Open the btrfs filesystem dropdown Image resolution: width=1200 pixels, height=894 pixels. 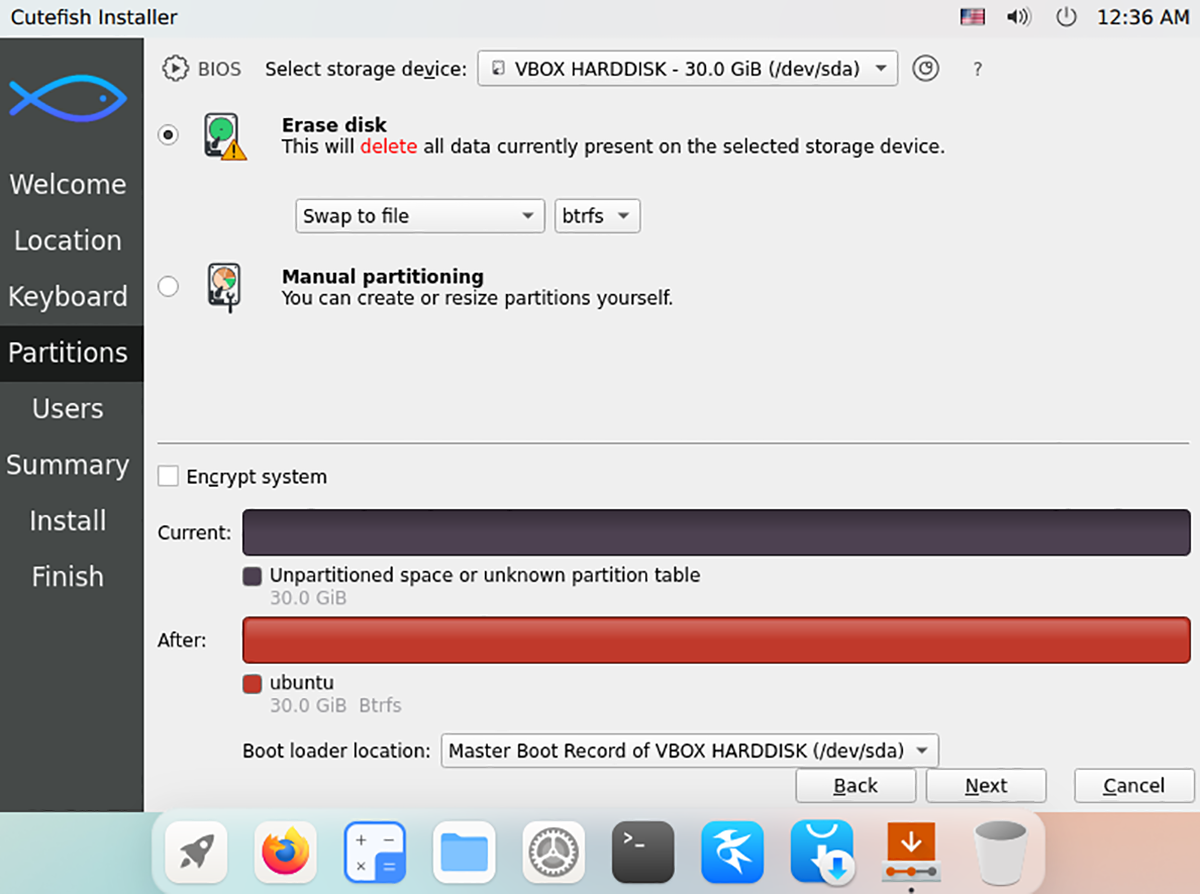[x=598, y=216]
